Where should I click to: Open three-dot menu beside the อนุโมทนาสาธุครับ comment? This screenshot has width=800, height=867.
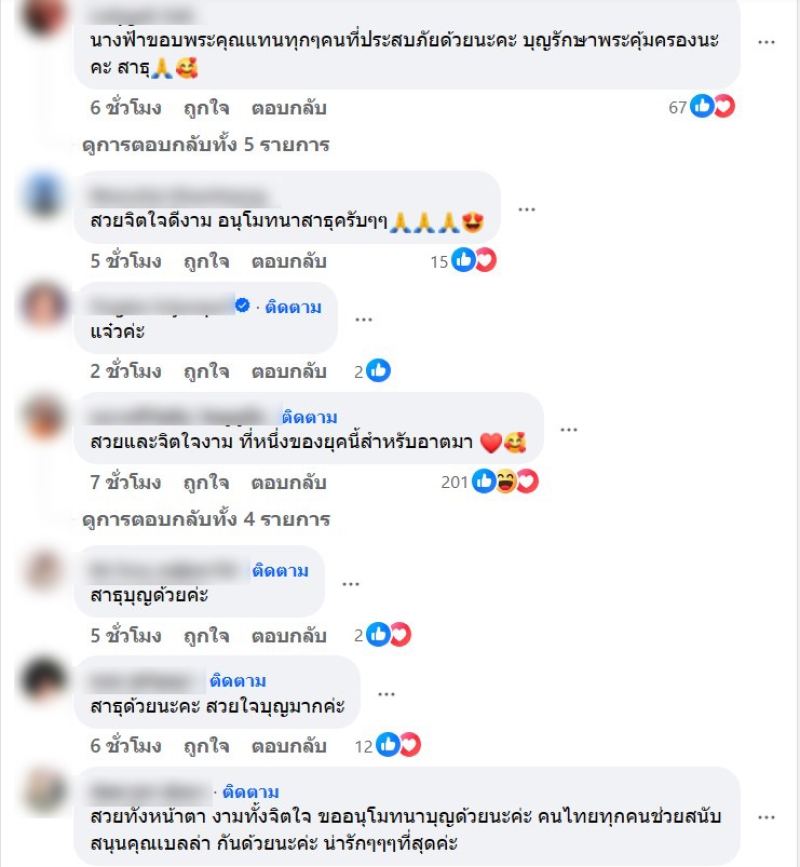click(x=526, y=209)
